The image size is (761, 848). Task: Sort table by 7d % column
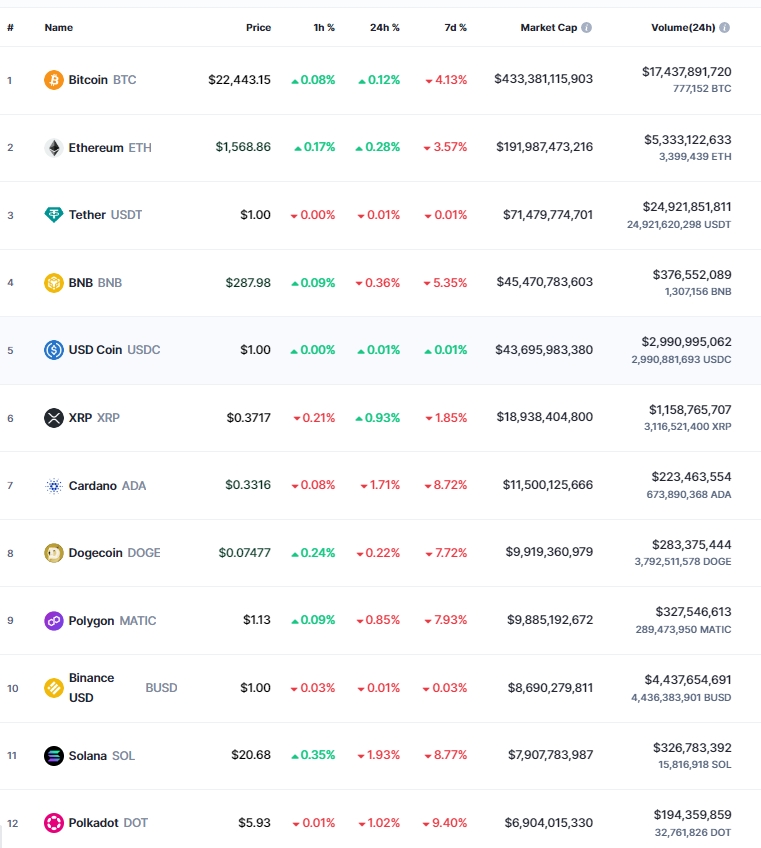tap(455, 28)
